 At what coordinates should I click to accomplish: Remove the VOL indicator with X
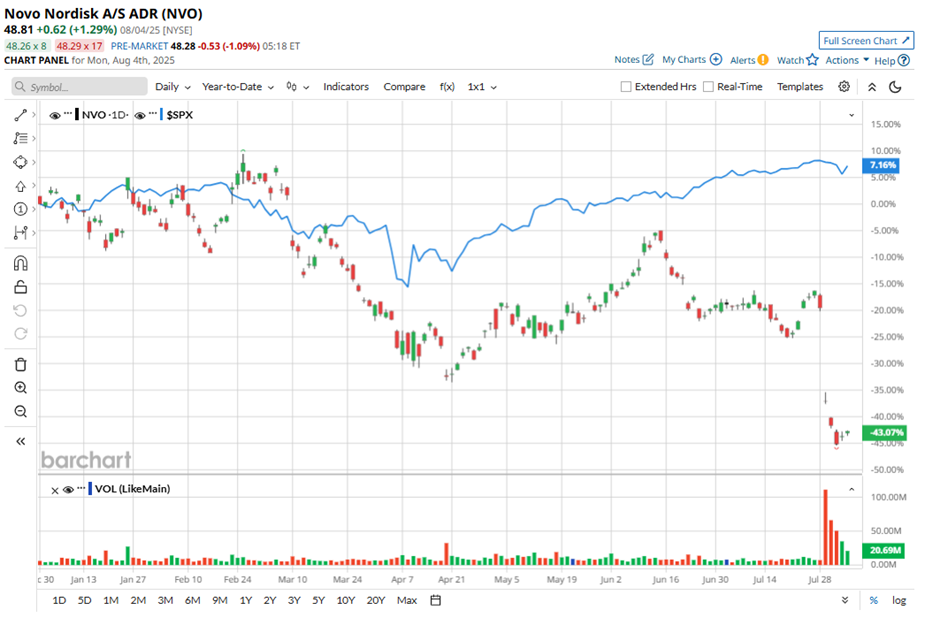(x=55, y=490)
